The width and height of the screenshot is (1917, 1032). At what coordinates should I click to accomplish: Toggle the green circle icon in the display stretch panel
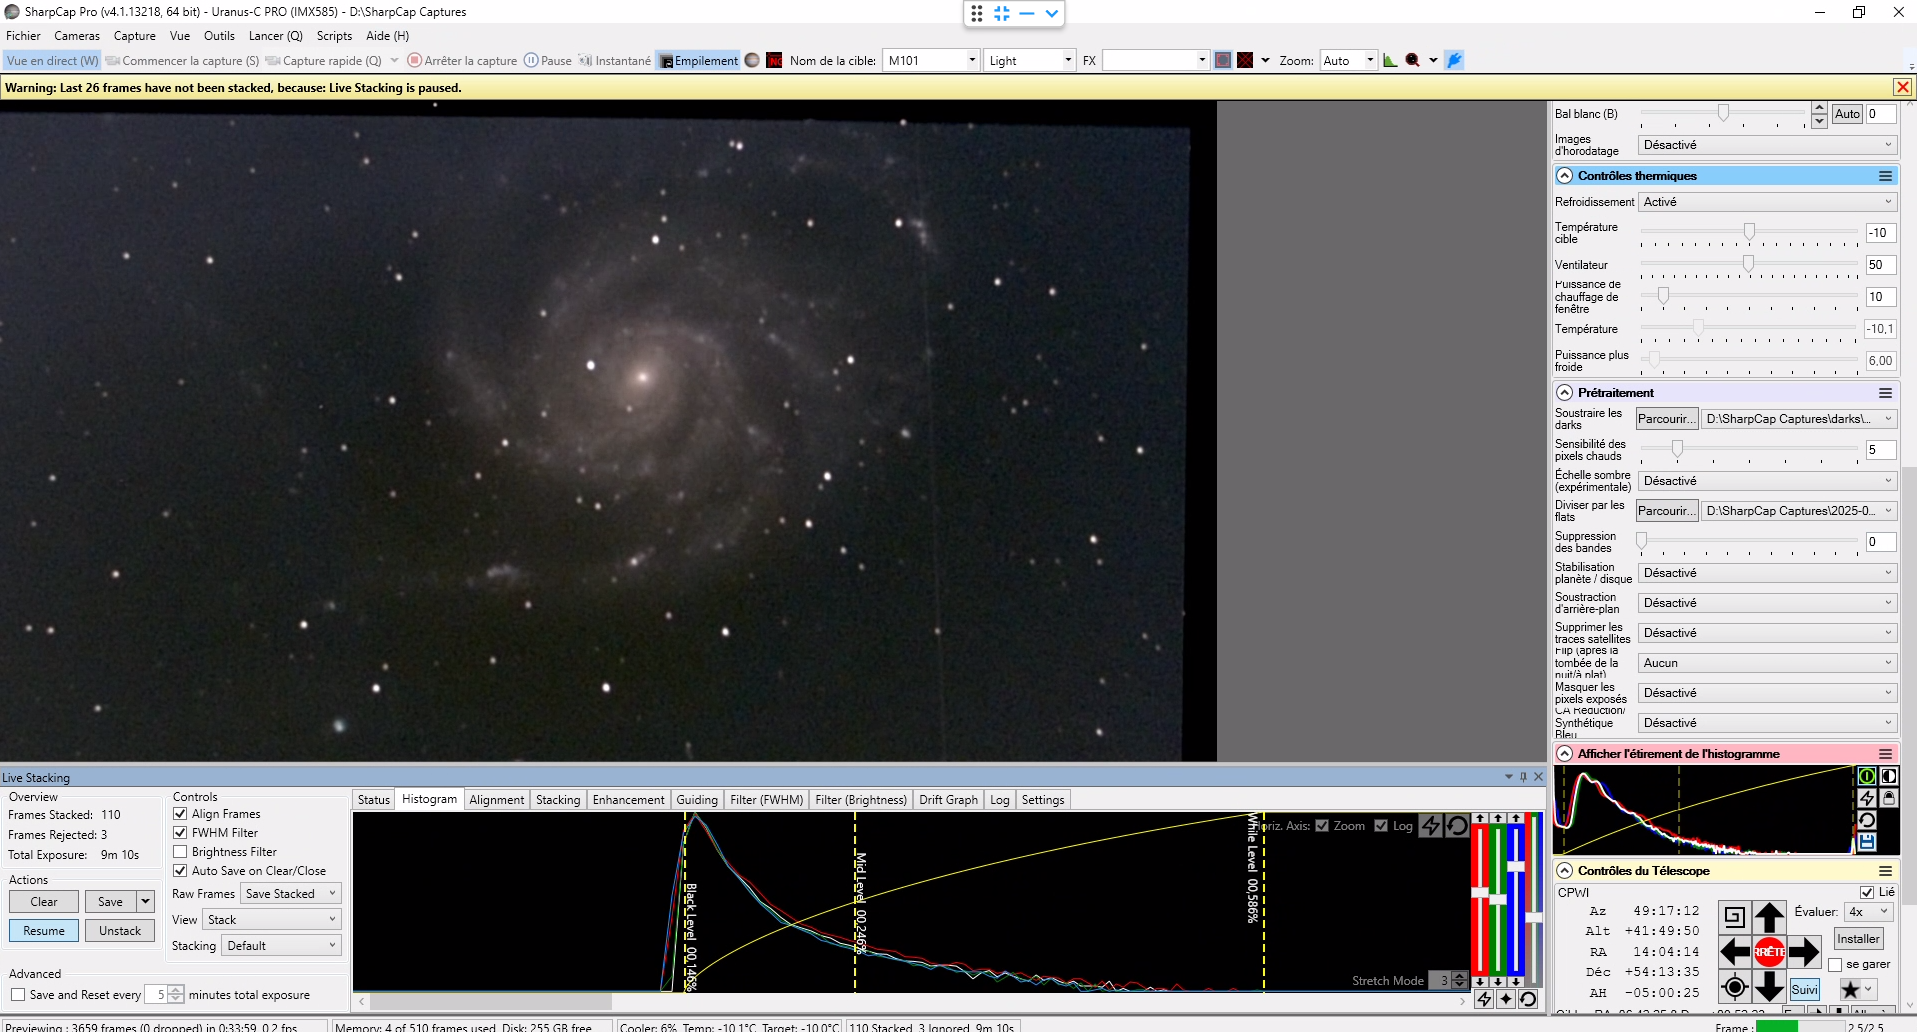pos(1867,776)
